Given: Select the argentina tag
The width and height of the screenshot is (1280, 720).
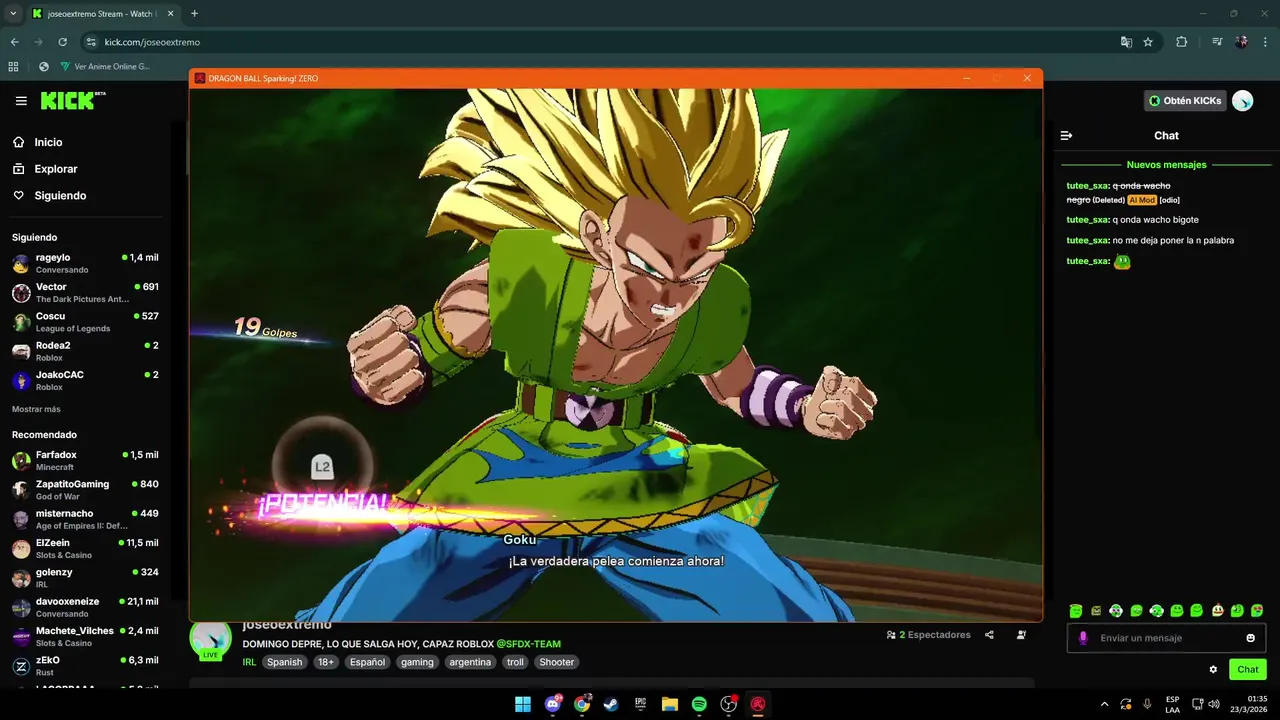Looking at the screenshot, I should tap(470, 662).
